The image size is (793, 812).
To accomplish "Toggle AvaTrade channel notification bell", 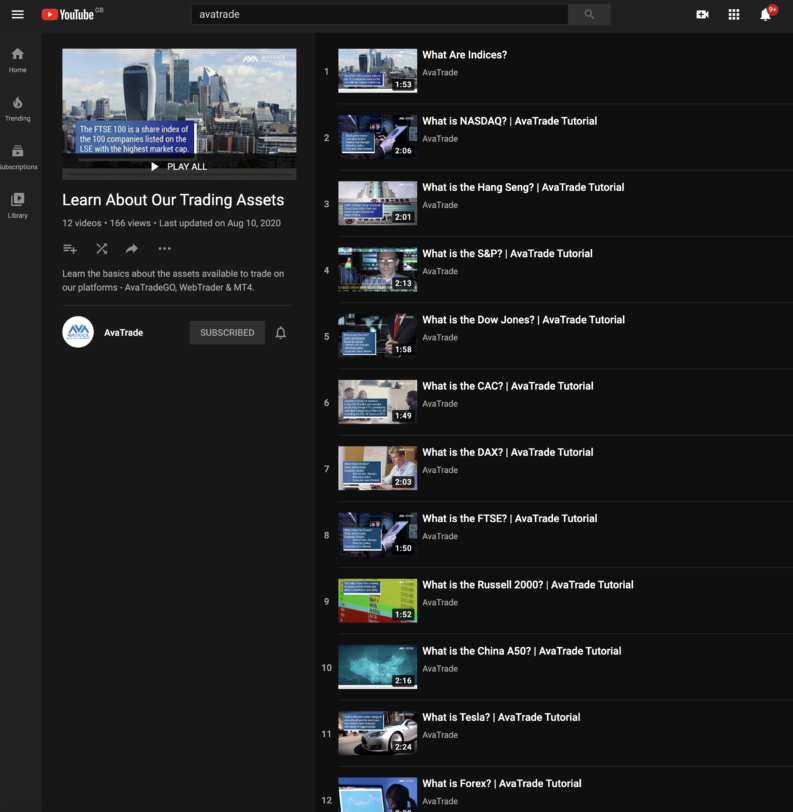I will (281, 332).
